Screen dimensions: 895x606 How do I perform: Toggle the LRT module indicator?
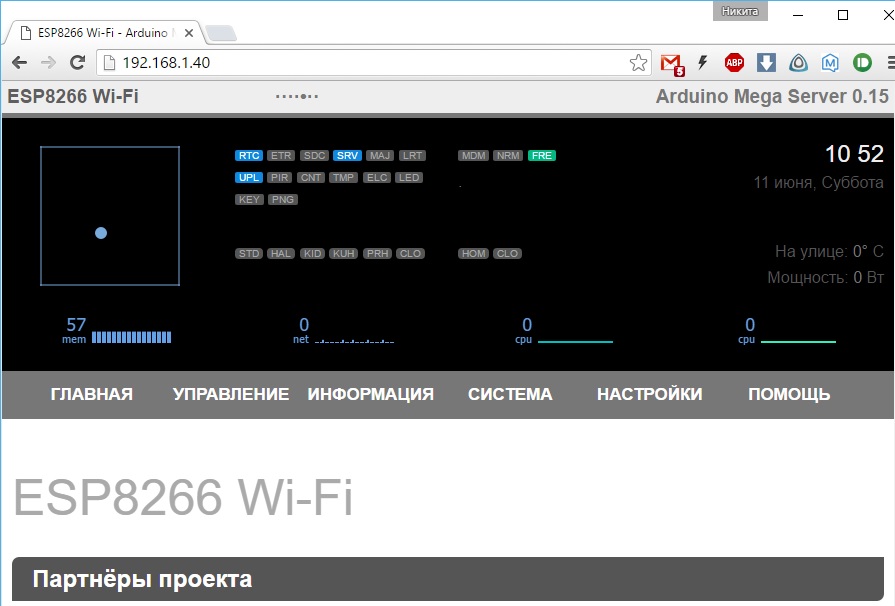(x=412, y=156)
